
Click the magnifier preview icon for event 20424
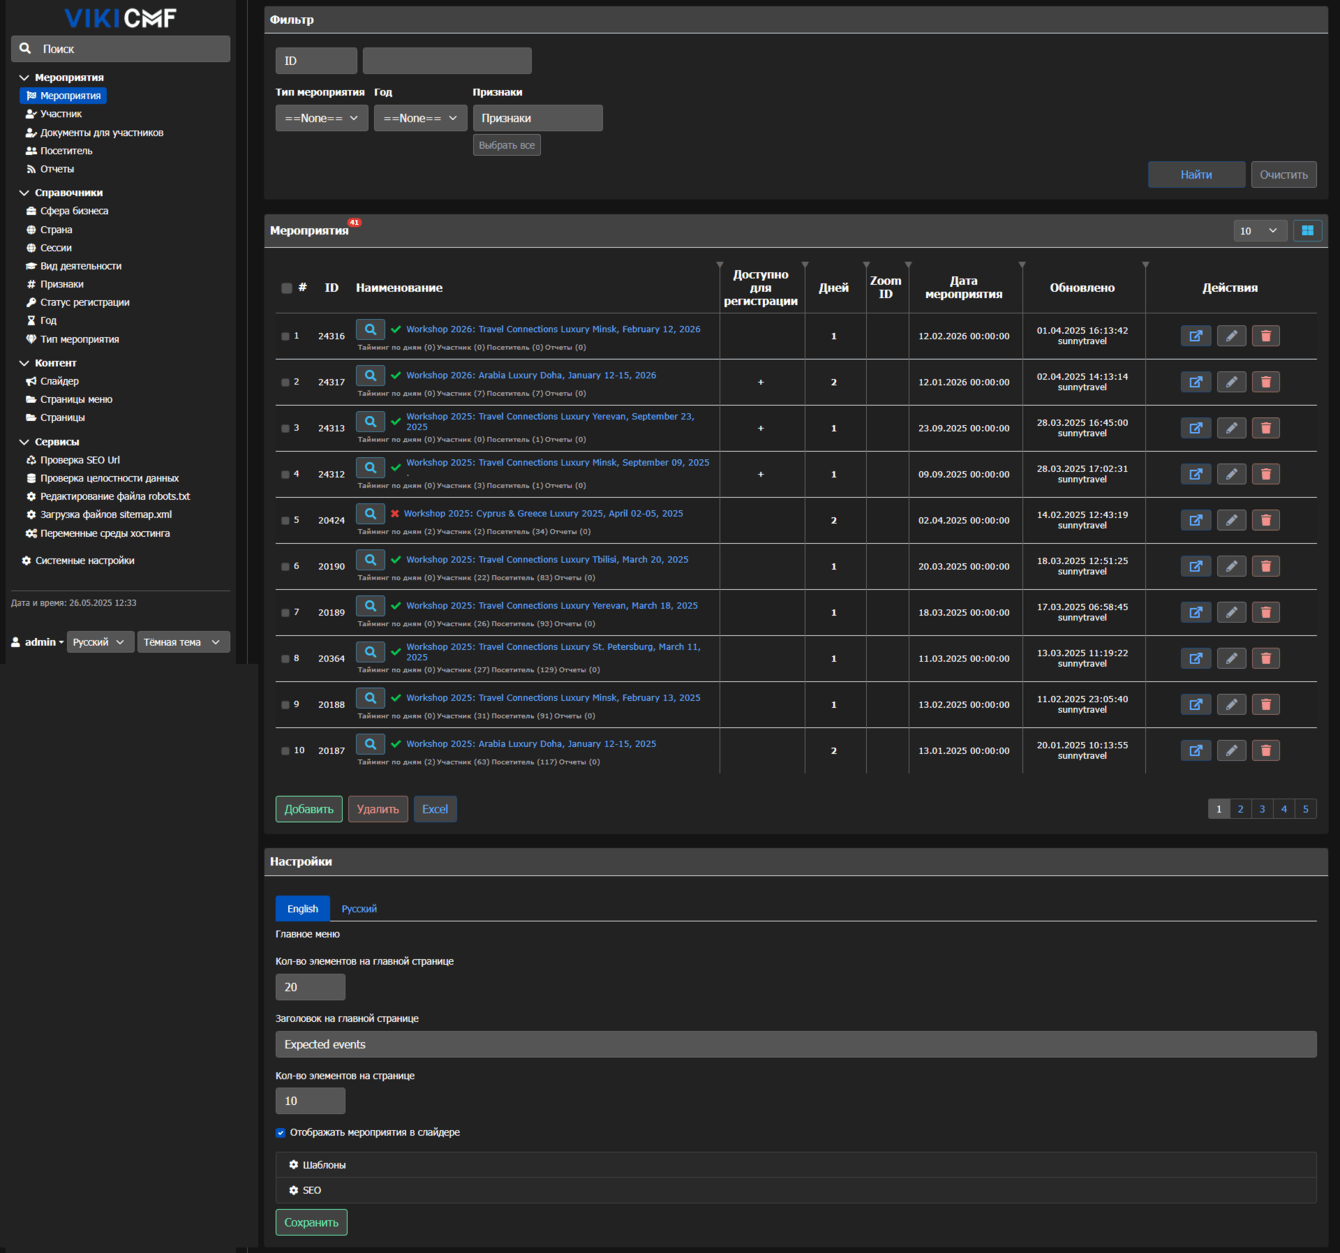[x=370, y=514]
